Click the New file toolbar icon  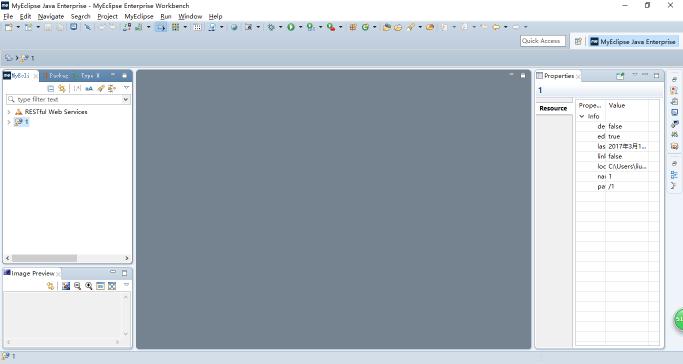point(9,27)
